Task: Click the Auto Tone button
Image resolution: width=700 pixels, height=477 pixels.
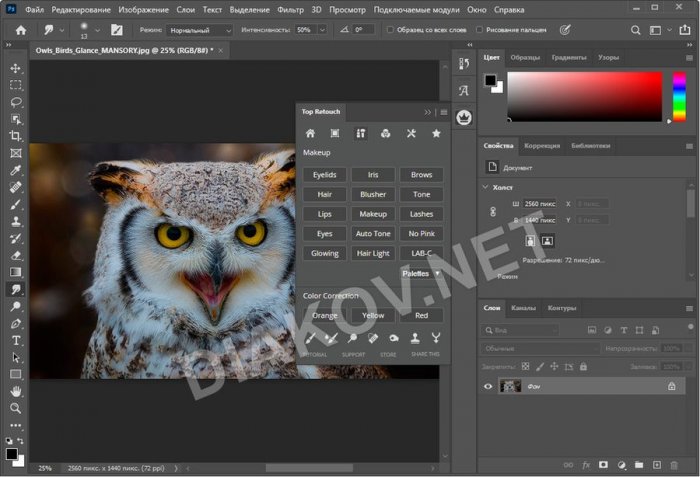Action: click(x=373, y=233)
